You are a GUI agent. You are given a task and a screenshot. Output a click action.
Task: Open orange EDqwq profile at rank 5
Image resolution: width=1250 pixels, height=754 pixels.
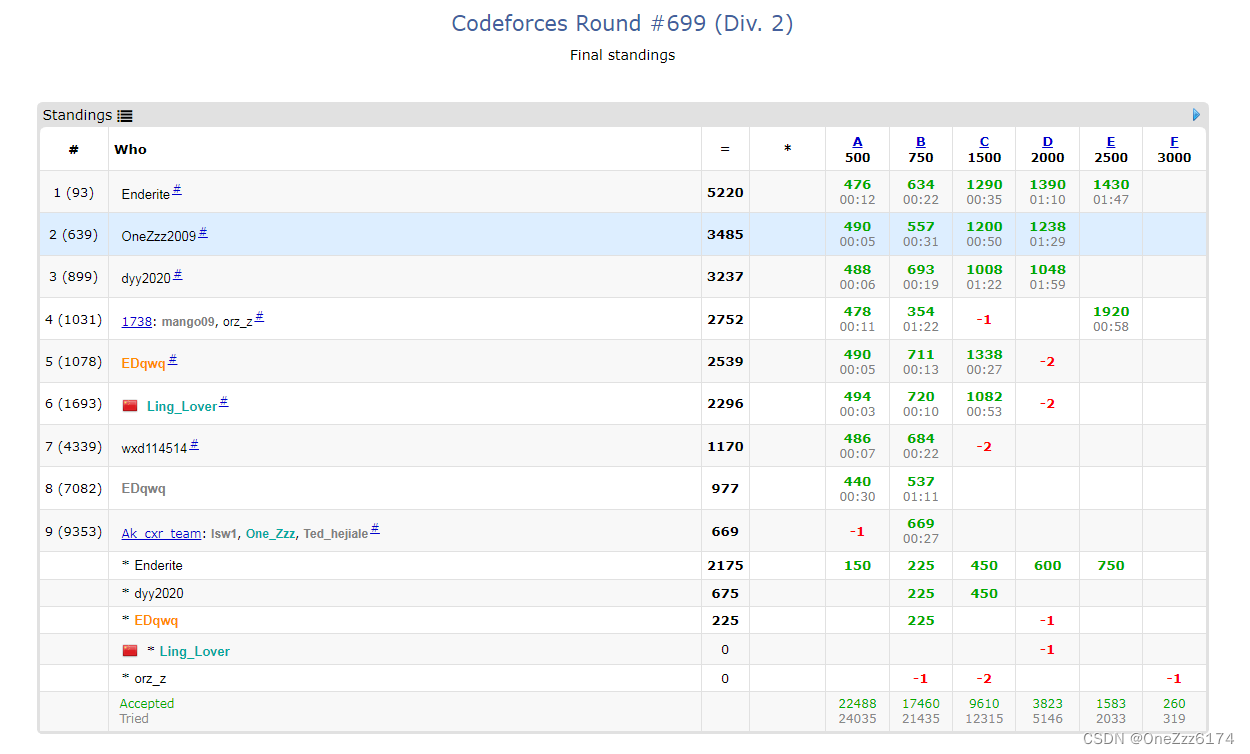pyautogui.click(x=143, y=363)
